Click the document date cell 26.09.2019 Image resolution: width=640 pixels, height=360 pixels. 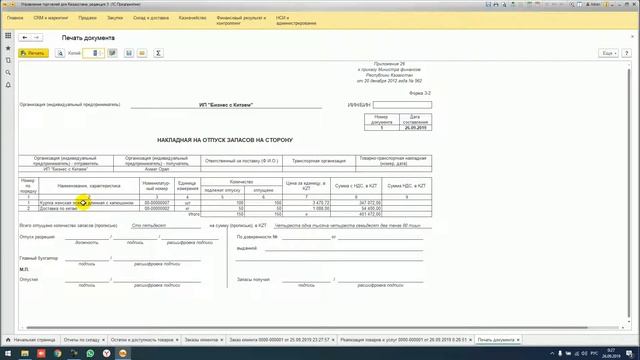coord(415,128)
